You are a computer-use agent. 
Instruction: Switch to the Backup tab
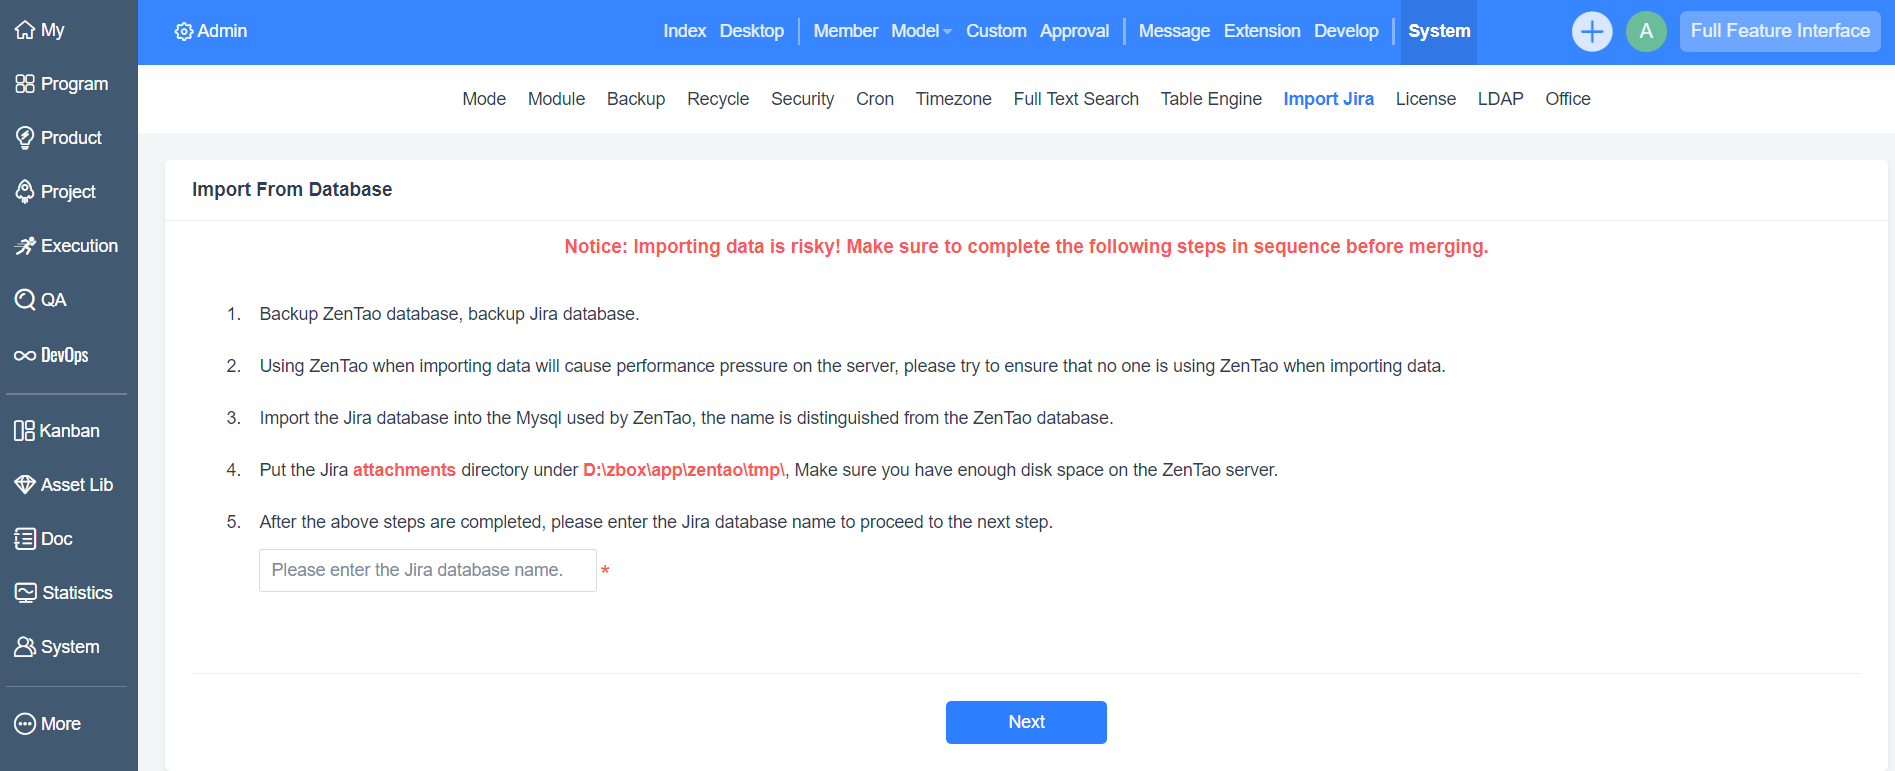(635, 99)
